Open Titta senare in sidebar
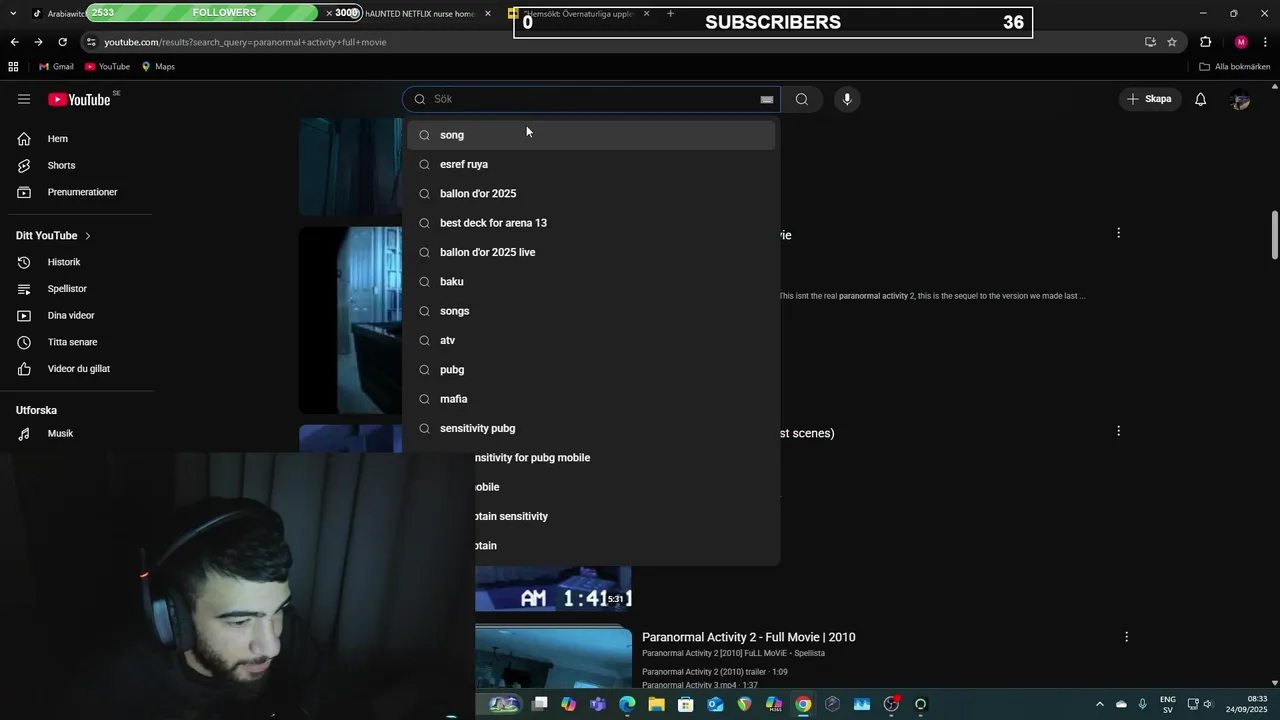The width and height of the screenshot is (1280, 720). 80,342
